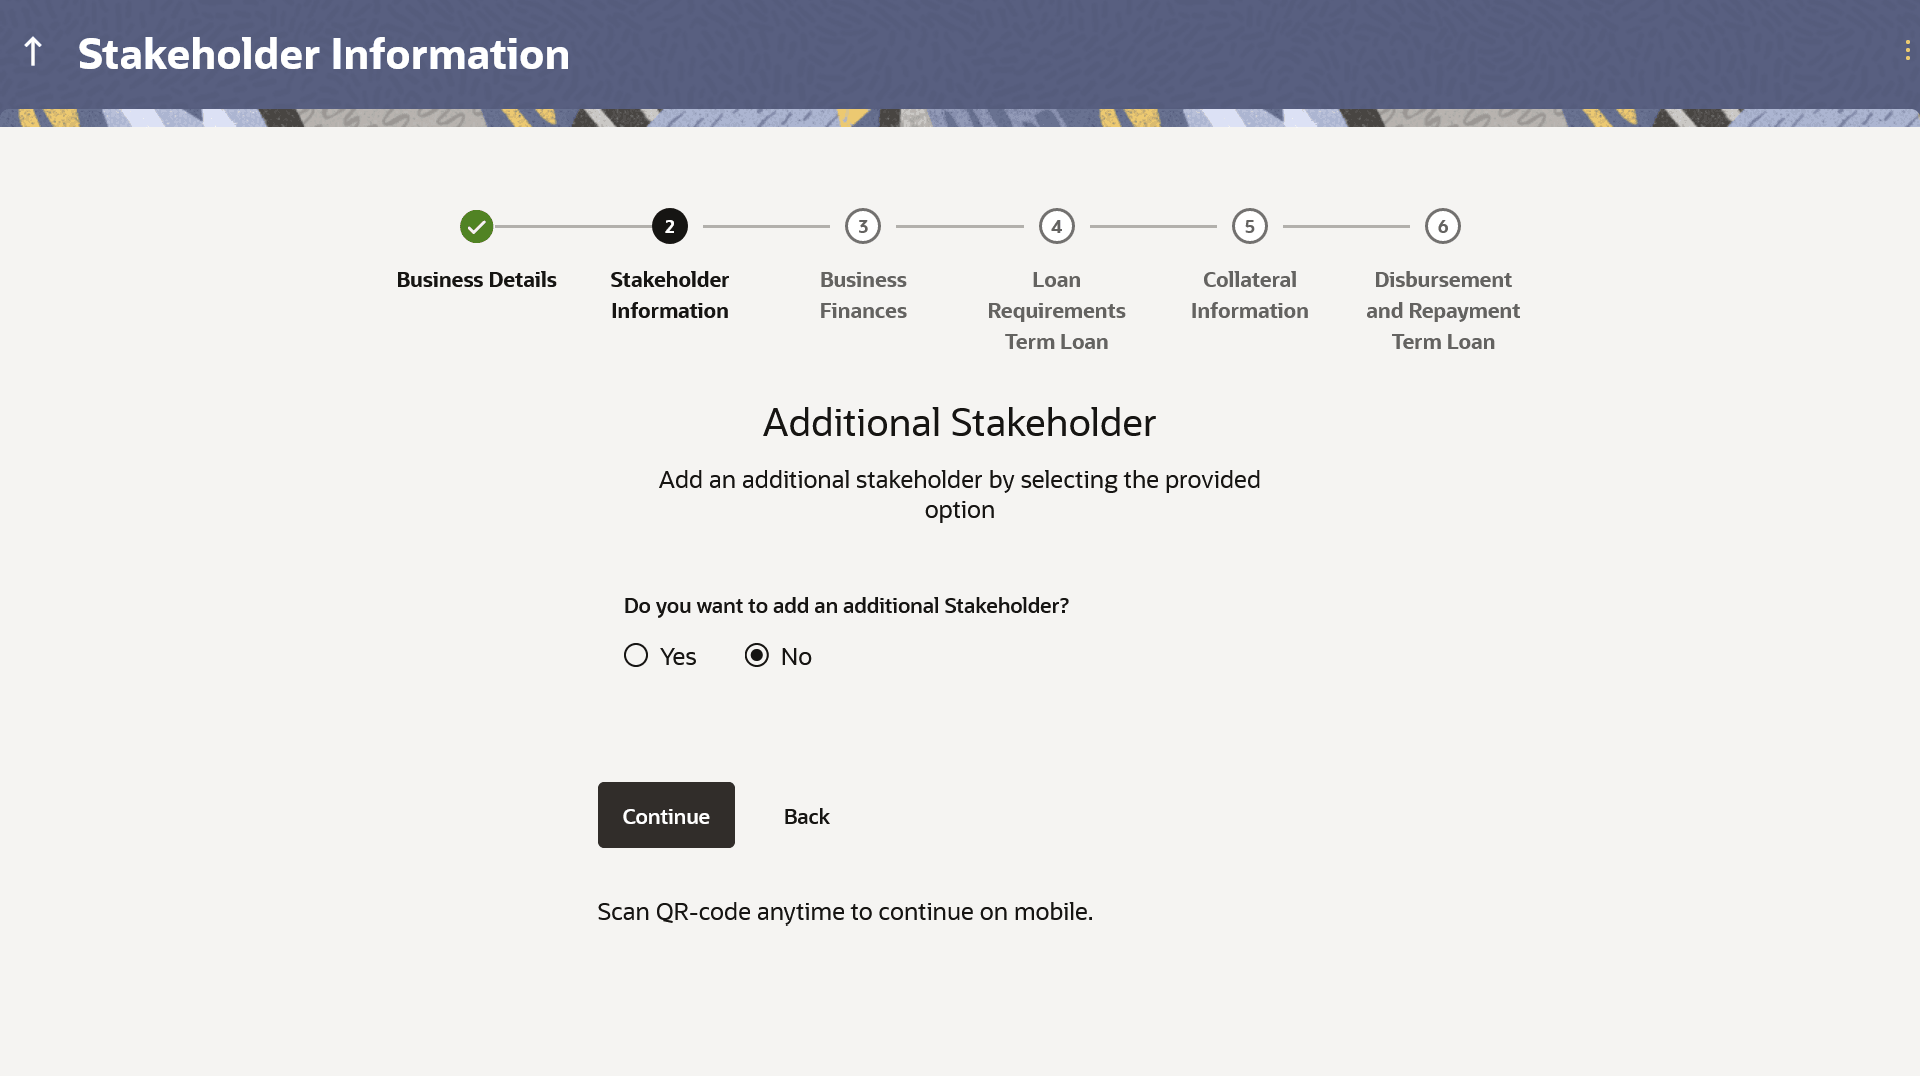Viewport: 1920px width, 1076px height.
Task: Open the Disbursement and Repayment Term Loan step
Action: tap(1442, 310)
